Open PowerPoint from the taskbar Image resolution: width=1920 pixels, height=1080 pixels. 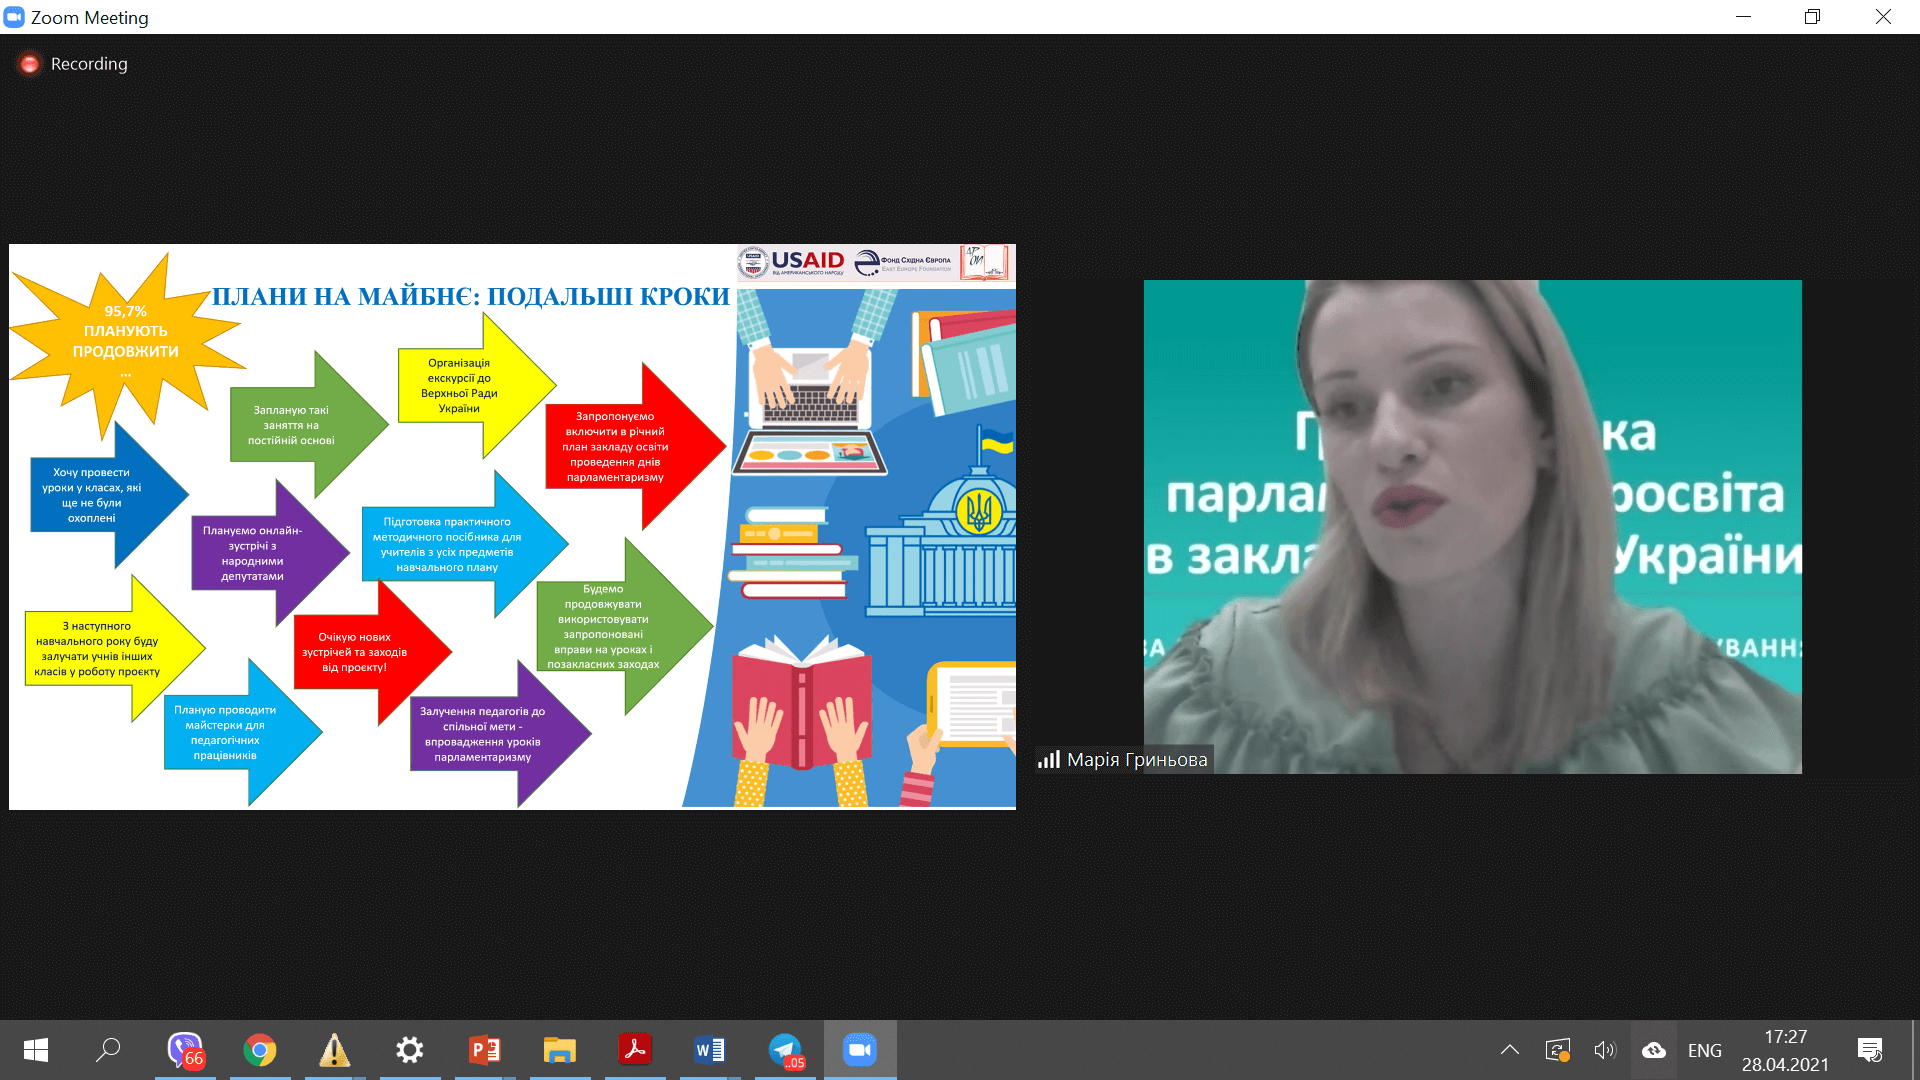[x=485, y=1050]
